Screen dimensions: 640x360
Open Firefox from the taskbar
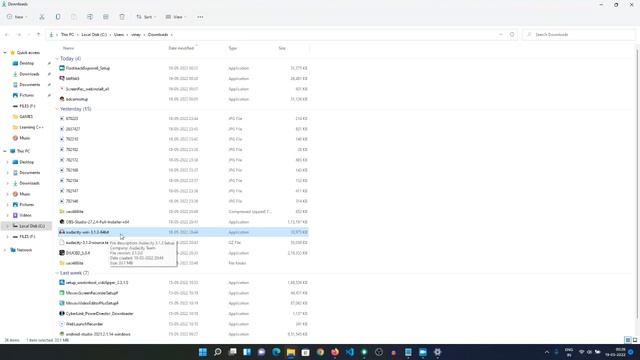coord(335,352)
